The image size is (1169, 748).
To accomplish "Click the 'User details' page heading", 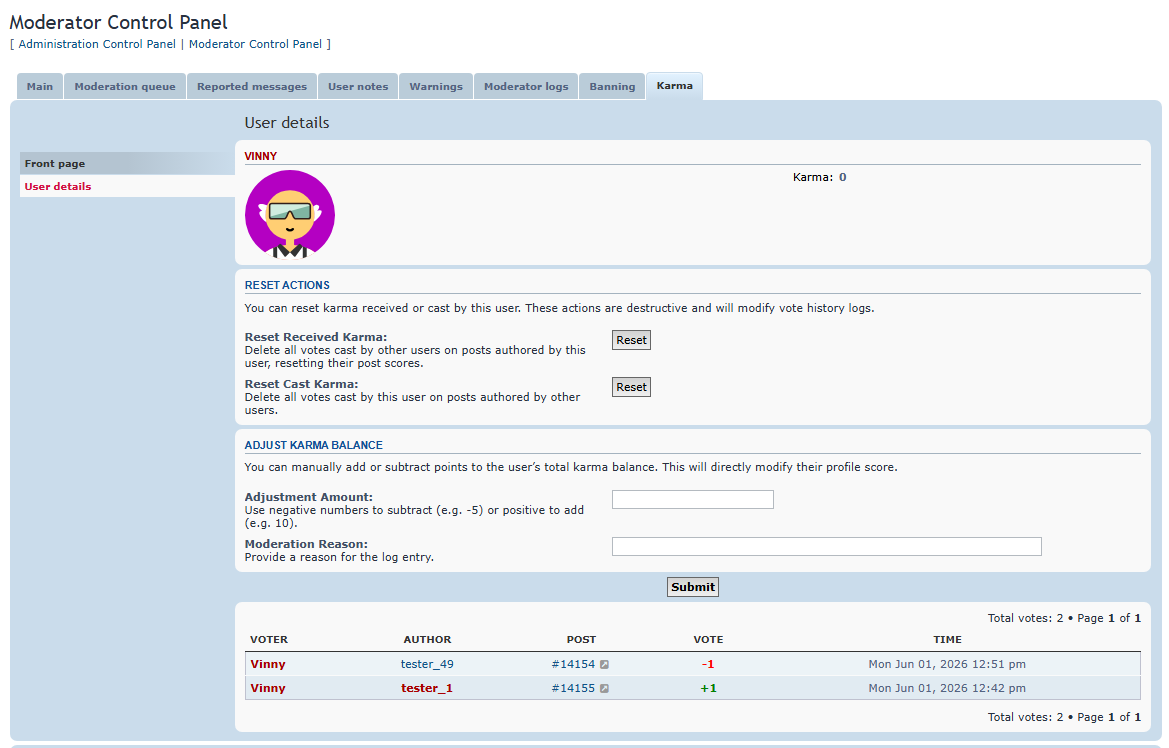I will pyautogui.click(x=287, y=123).
